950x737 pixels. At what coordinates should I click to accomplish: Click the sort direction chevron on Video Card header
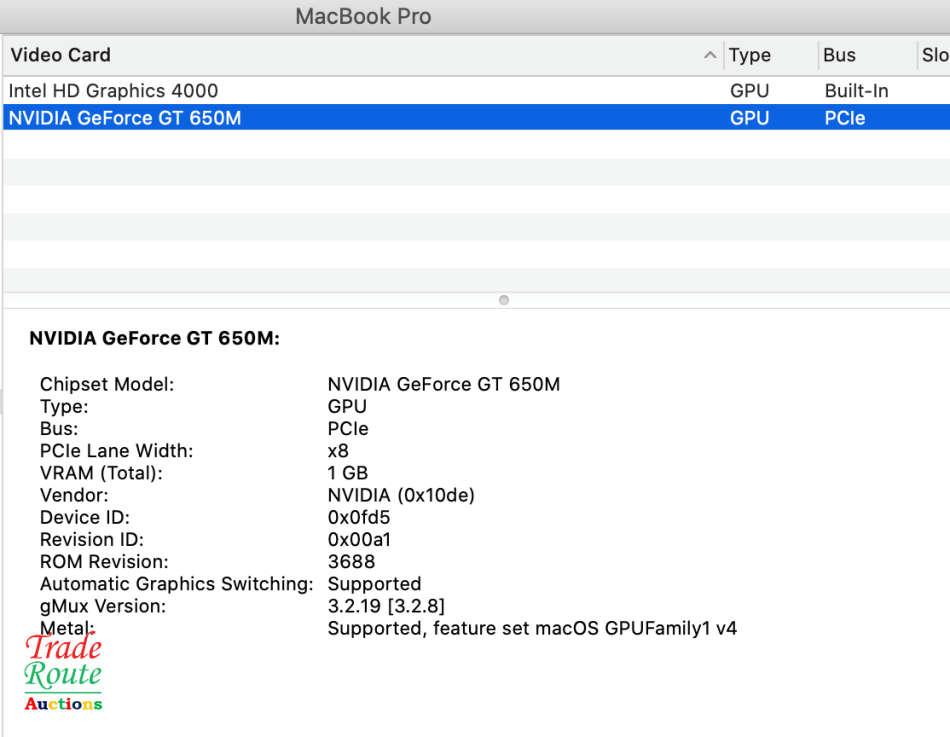710,55
